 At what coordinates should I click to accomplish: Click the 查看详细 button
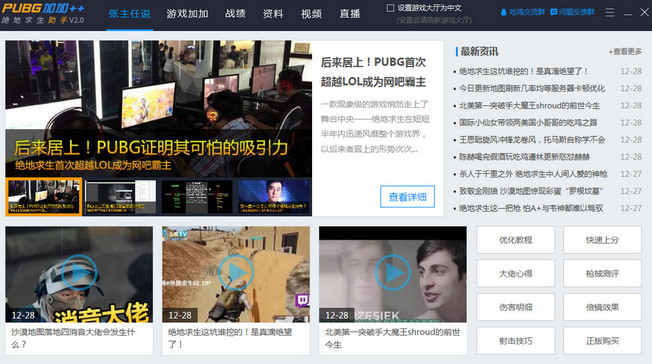pos(408,197)
